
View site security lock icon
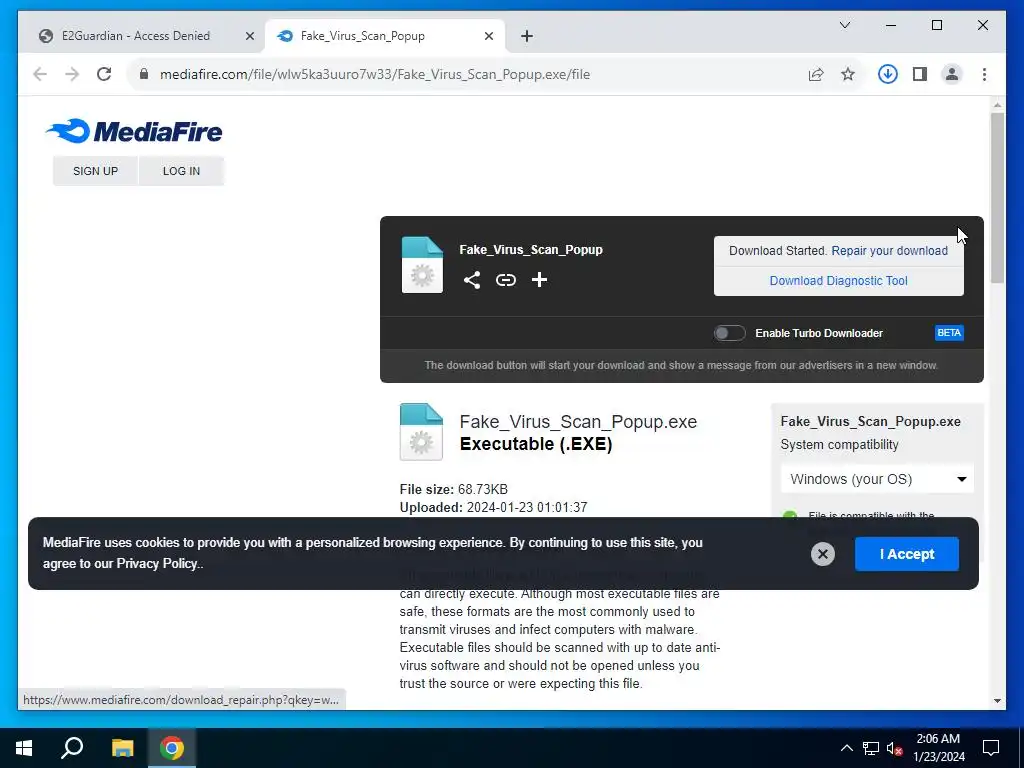[x=144, y=74]
